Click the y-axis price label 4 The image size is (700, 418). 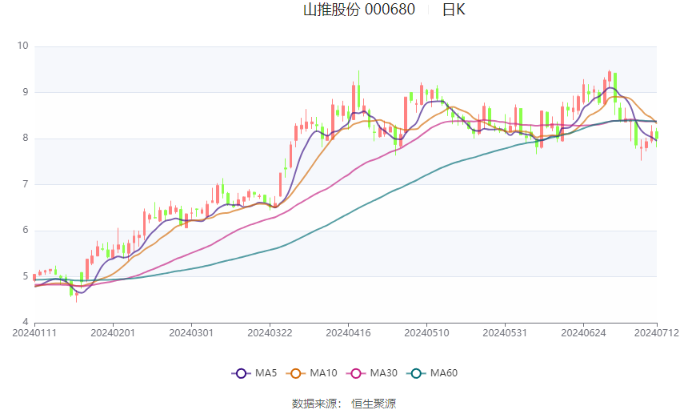click(25, 323)
